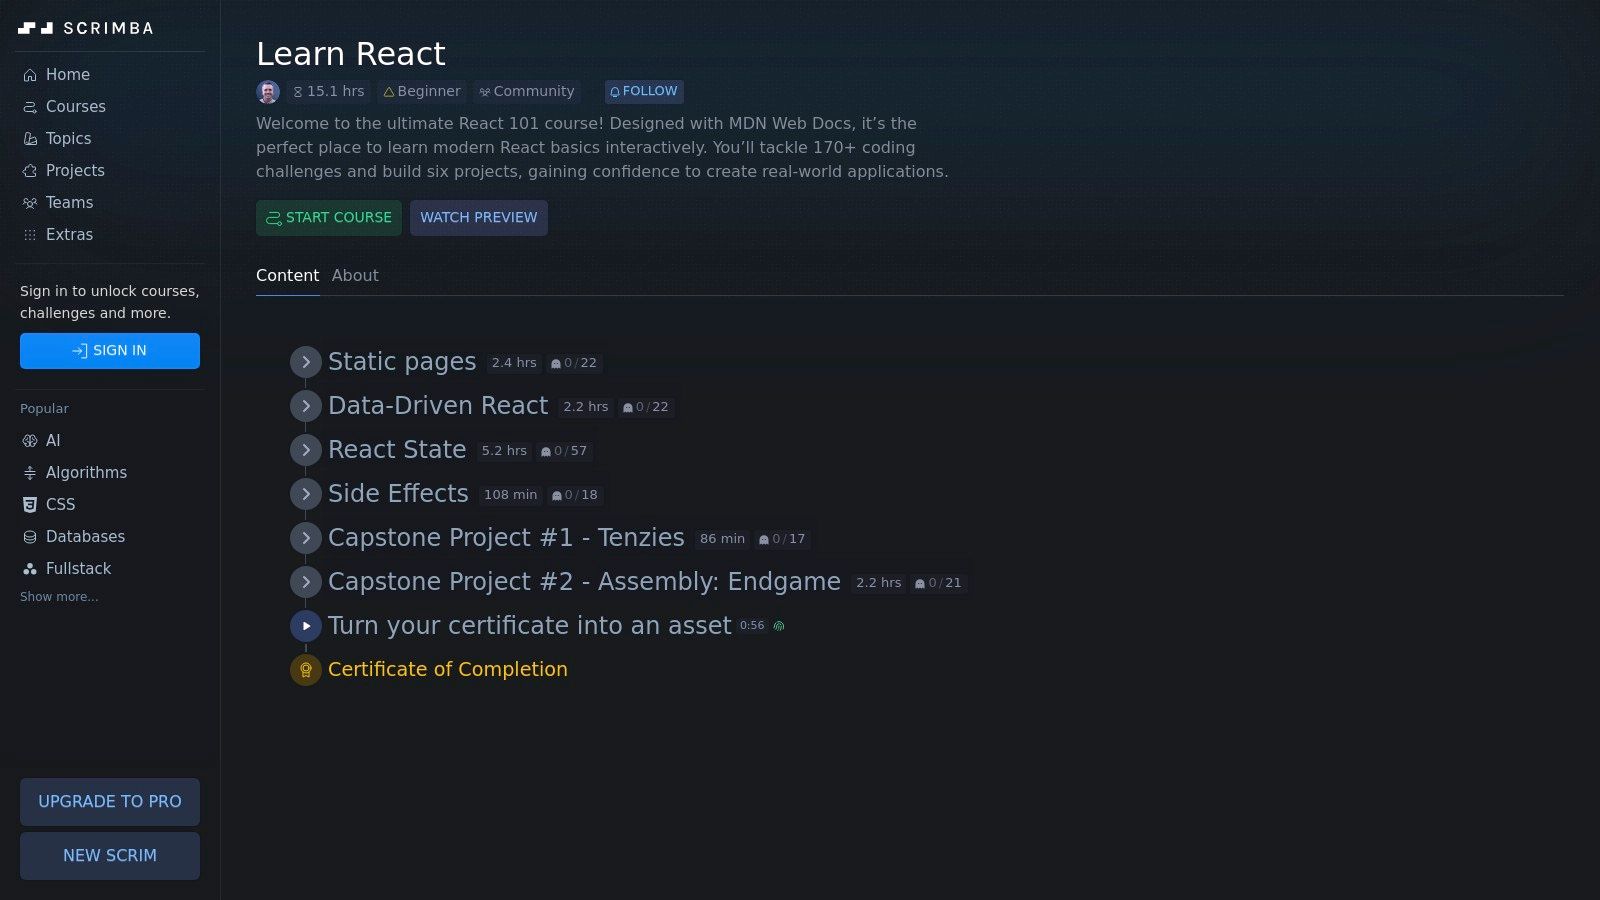
Task: Create a NEW SCRIM
Action: (110, 856)
